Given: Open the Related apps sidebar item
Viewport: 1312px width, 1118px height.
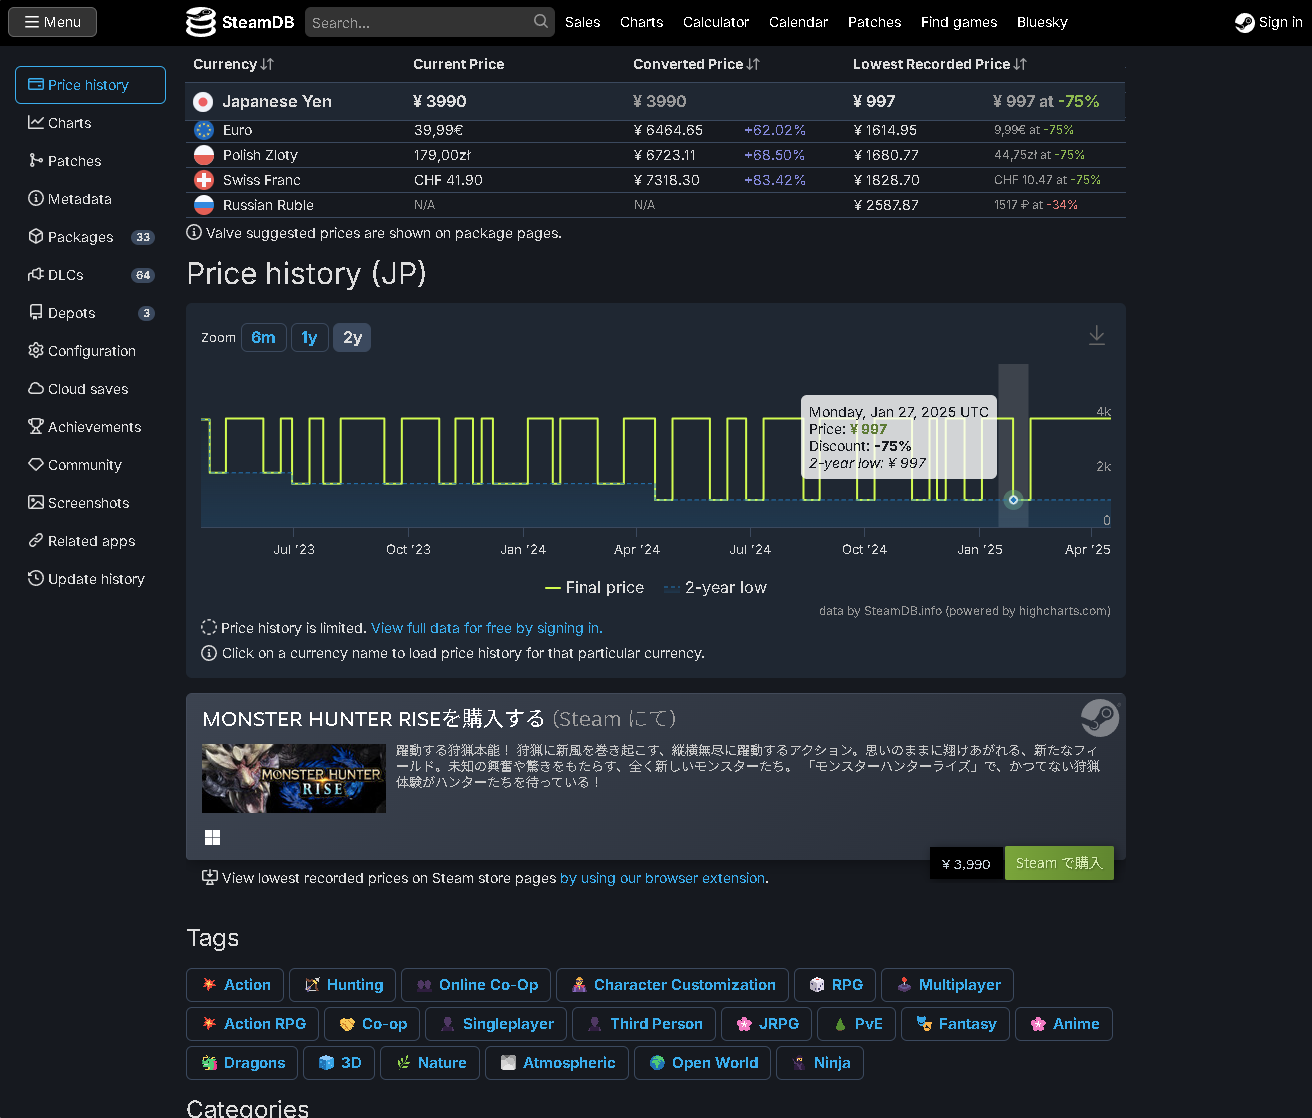Looking at the screenshot, I should 90,541.
